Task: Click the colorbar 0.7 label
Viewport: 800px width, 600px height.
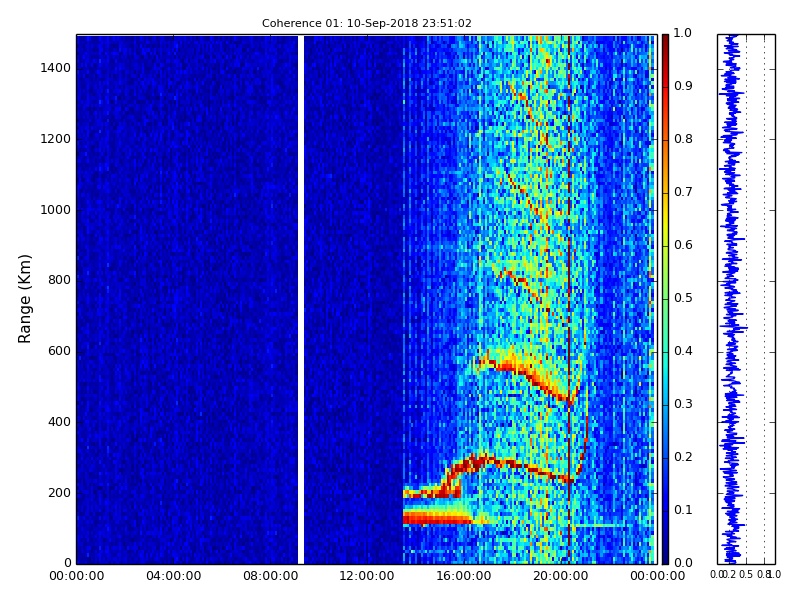Action: (x=683, y=192)
